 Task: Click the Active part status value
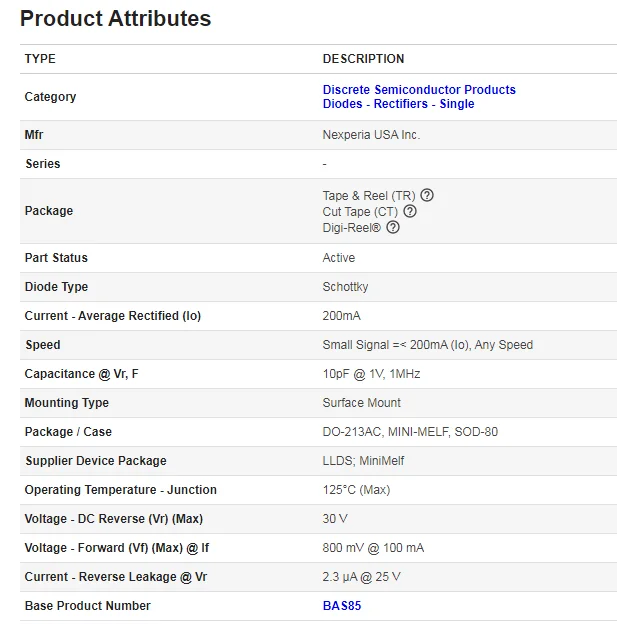(338, 258)
